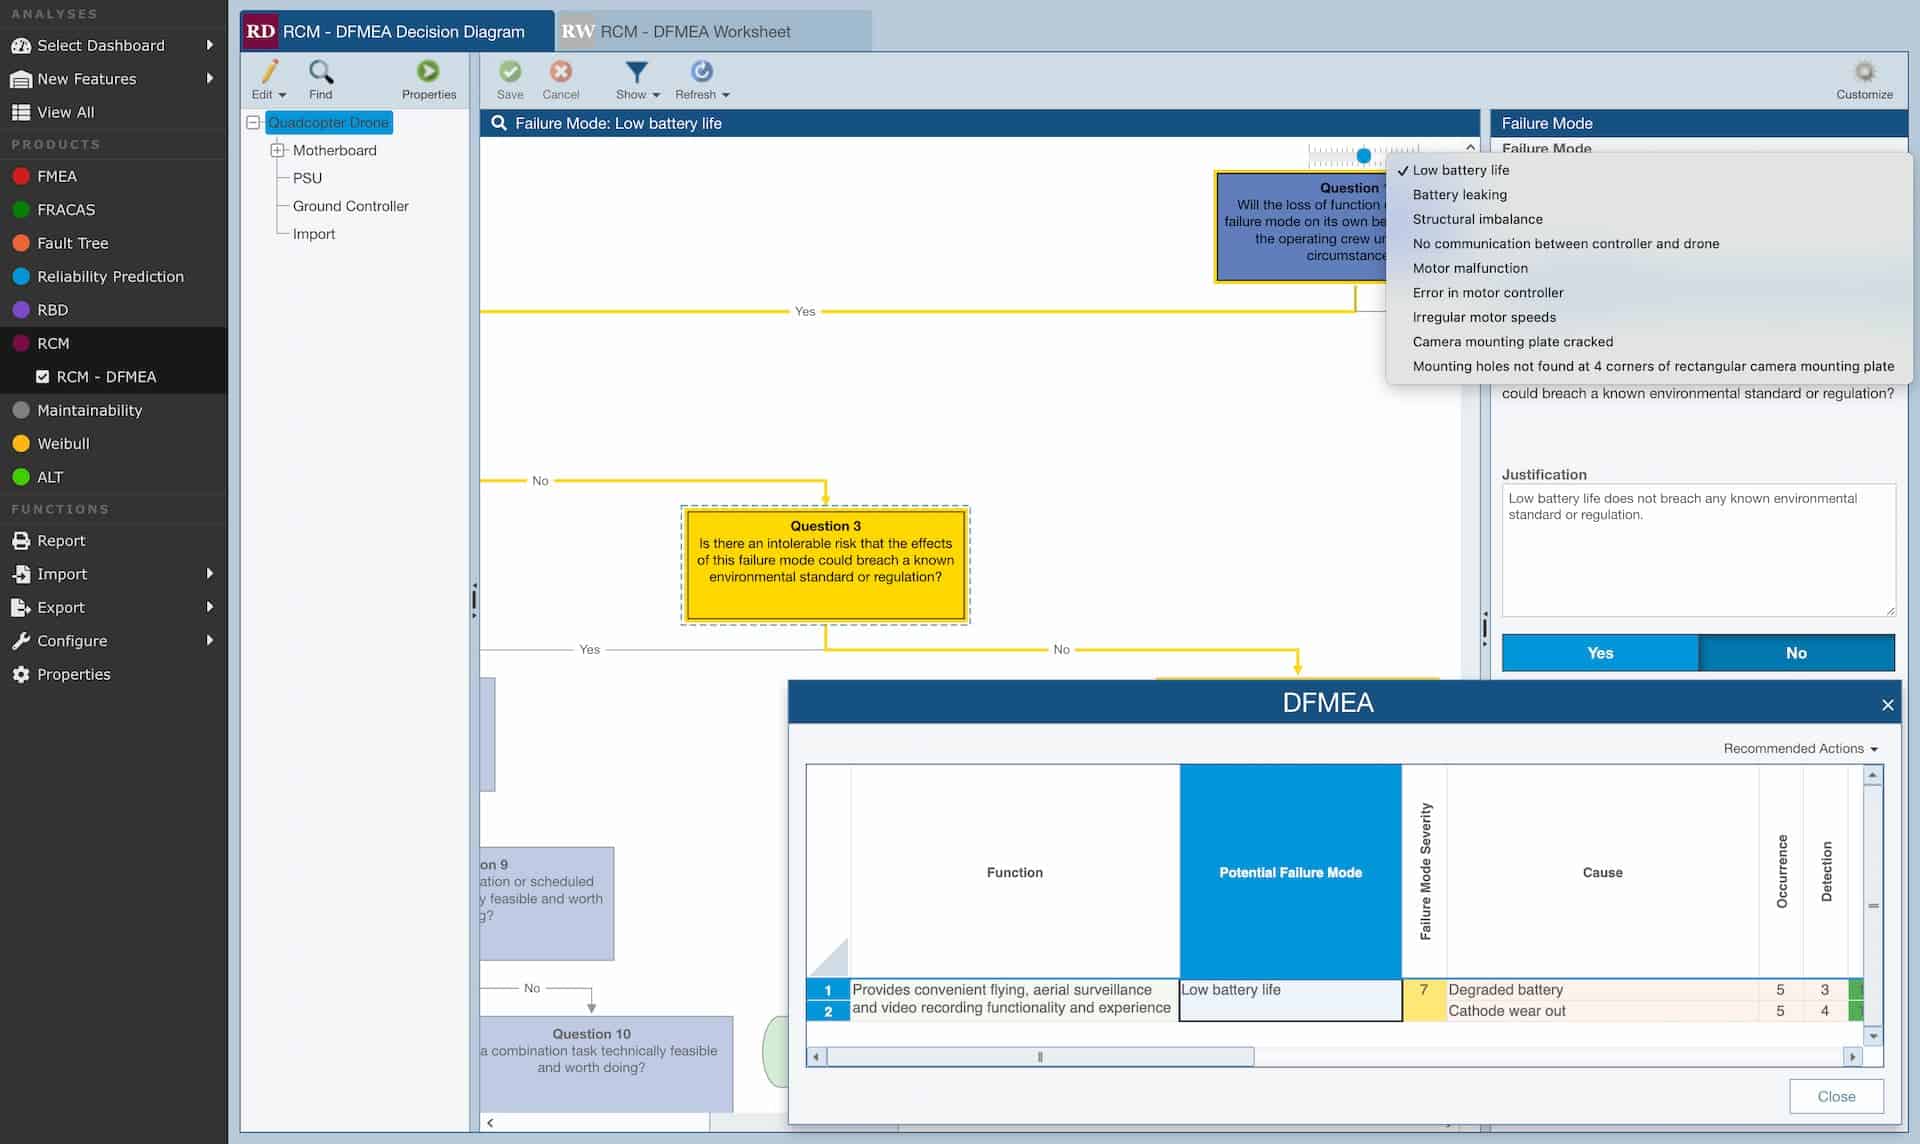1920x1144 pixels.
Task: Refresh the decision diagram
Action: tap(701, 79)
